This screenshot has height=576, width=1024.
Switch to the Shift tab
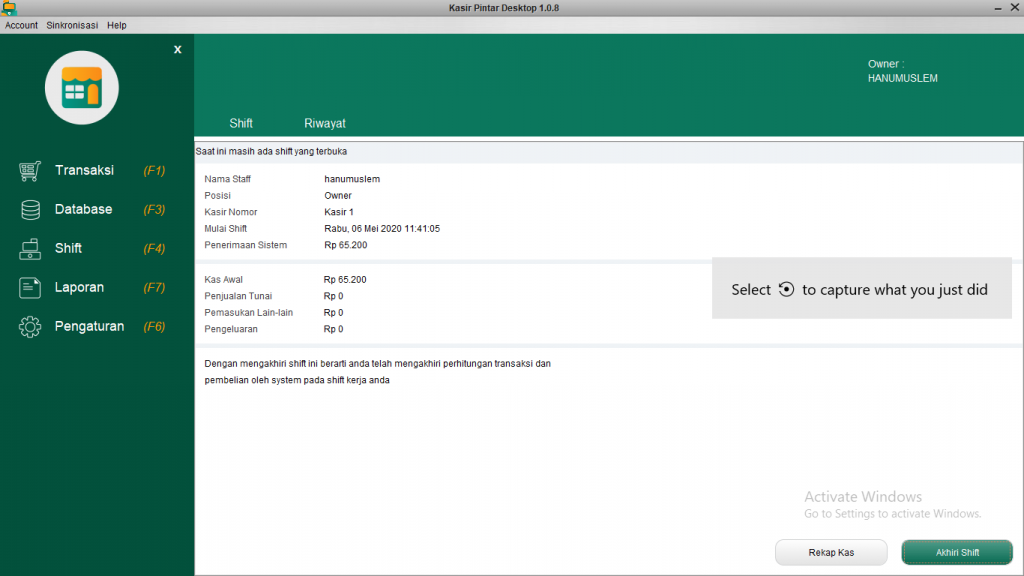pyautogui.click(x=241, y=123)
